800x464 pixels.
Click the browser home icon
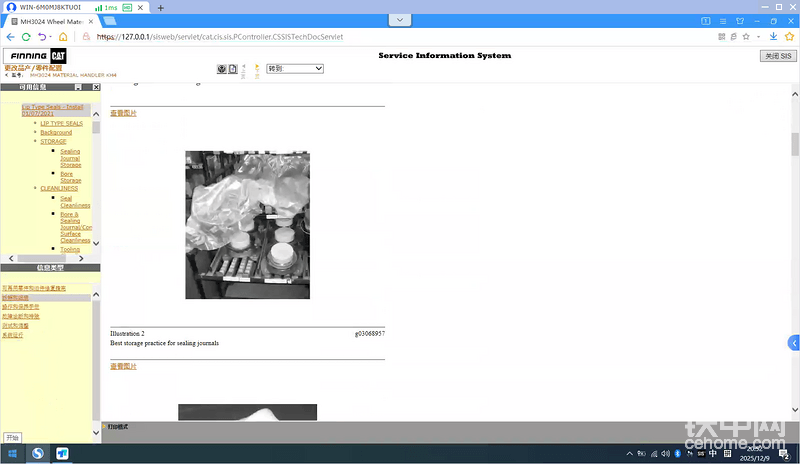click(x=63, y=37)
